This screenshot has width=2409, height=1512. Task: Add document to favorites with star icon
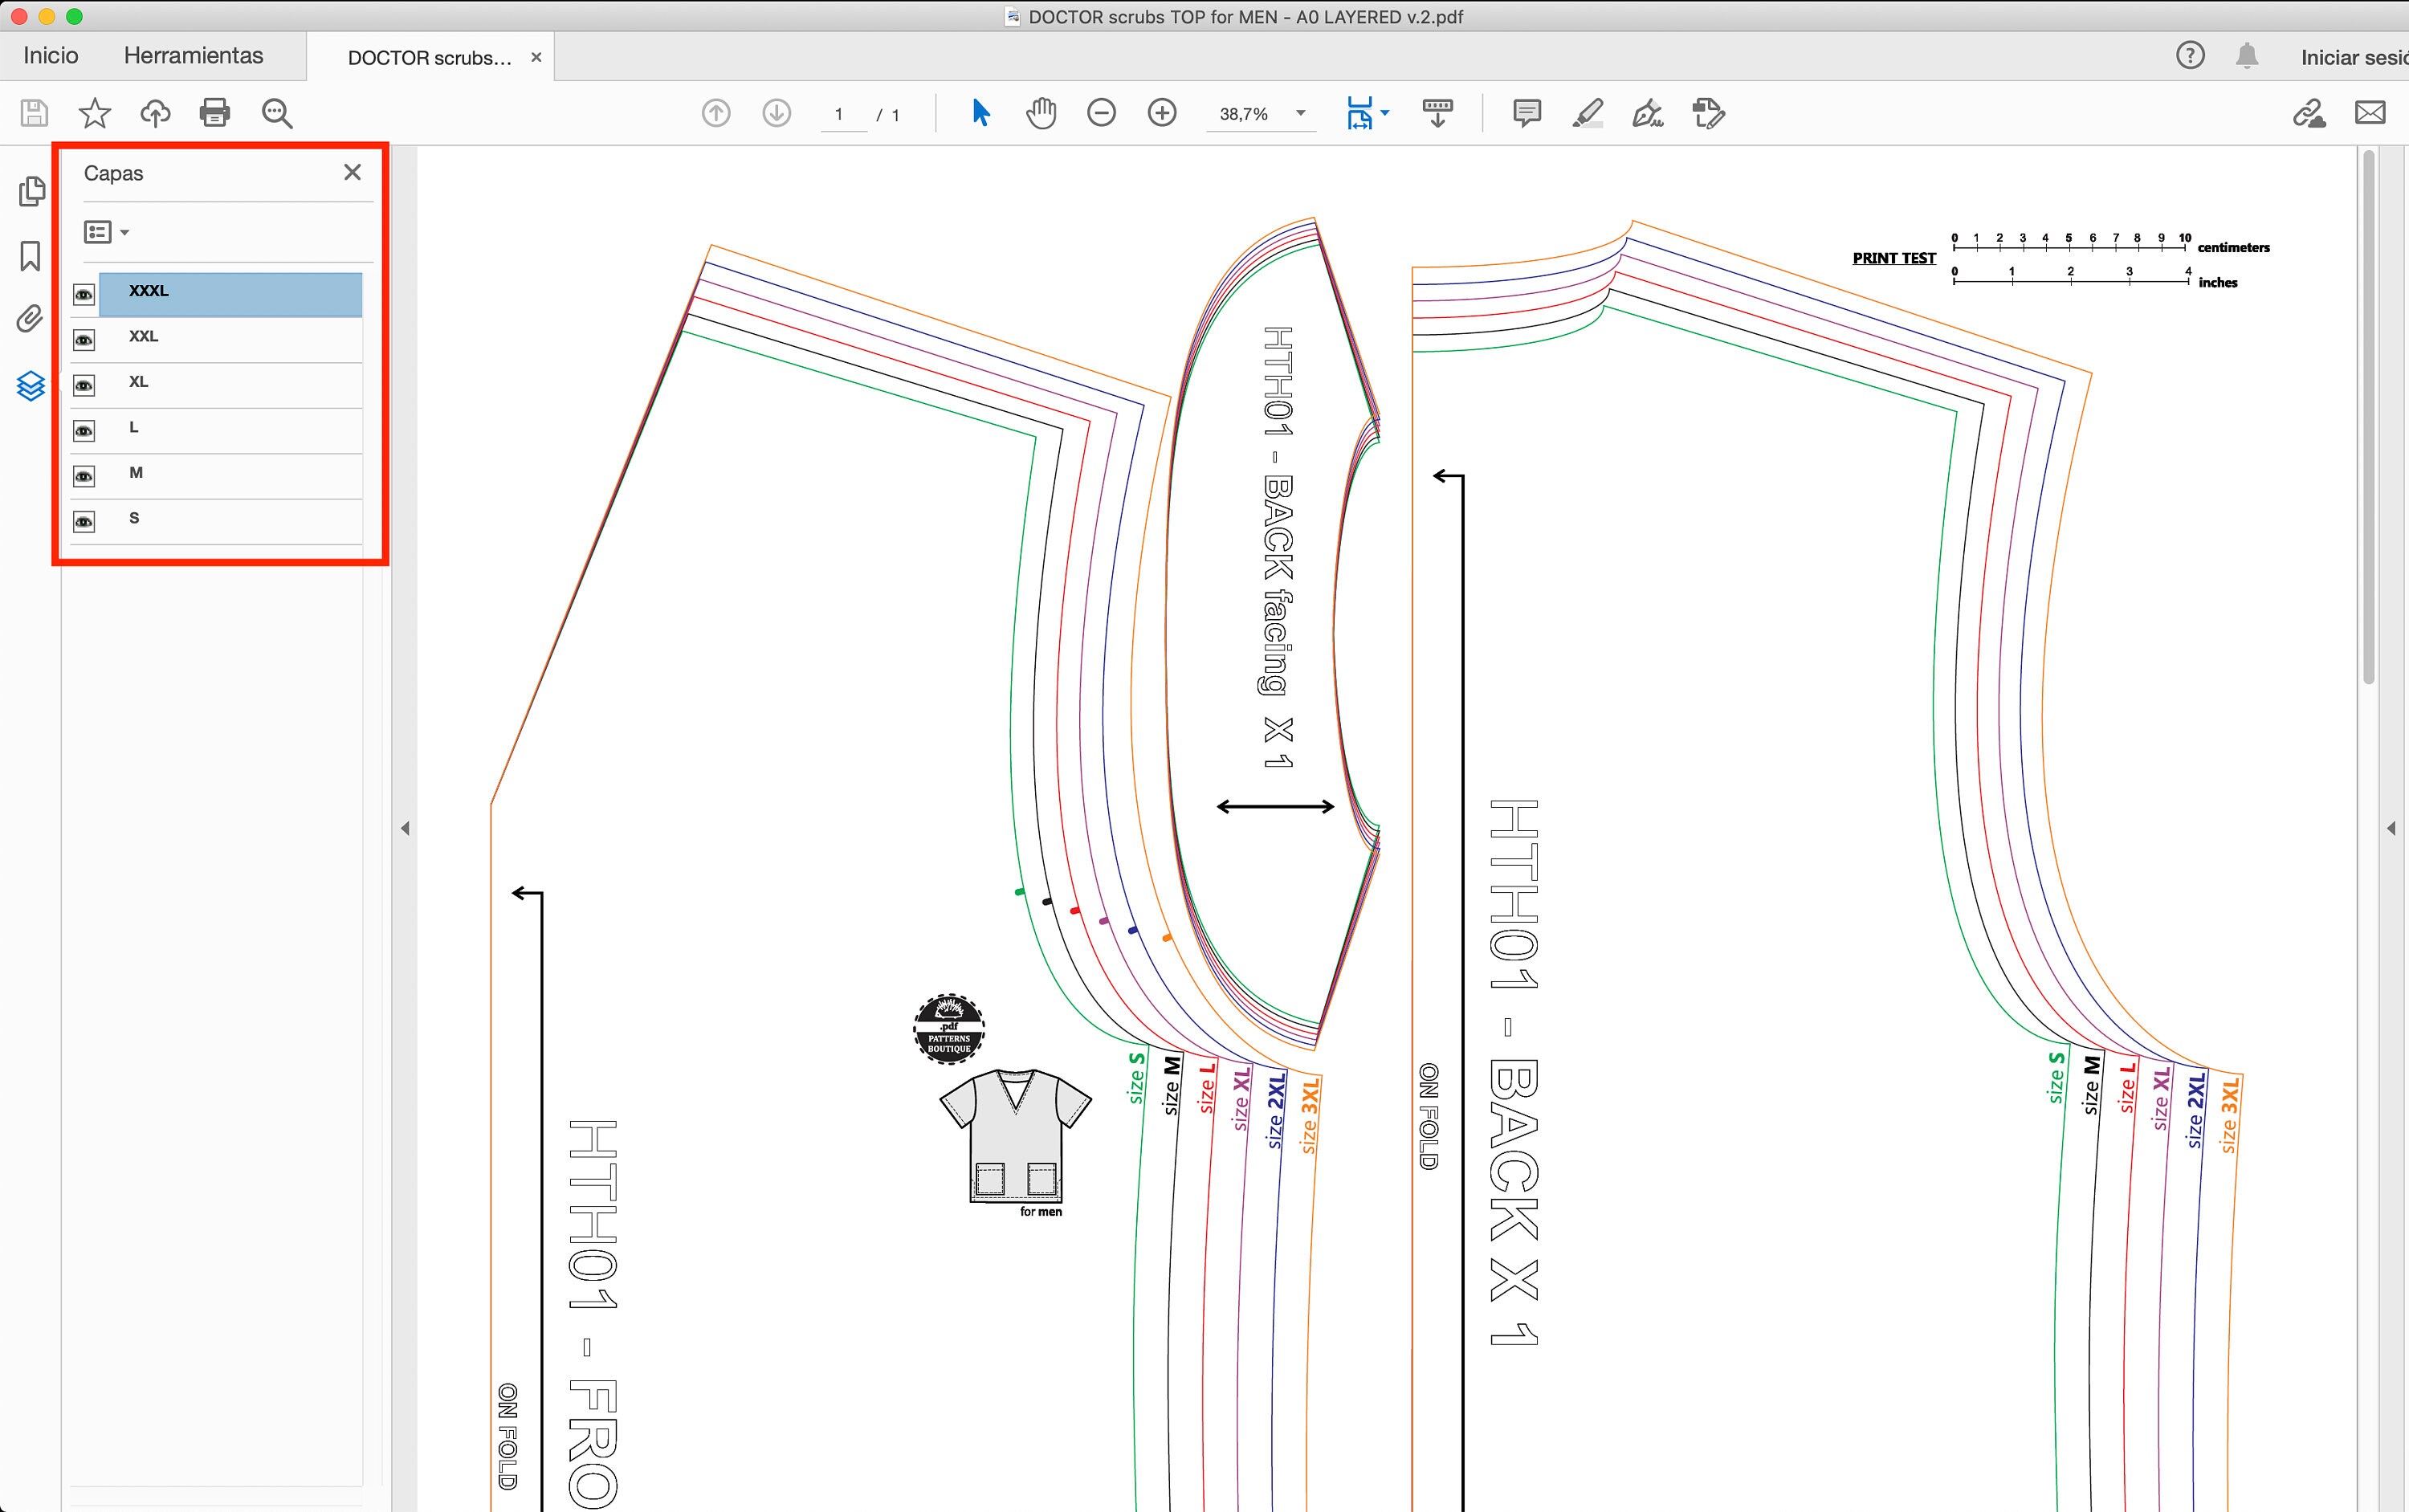tap(94, 113)
